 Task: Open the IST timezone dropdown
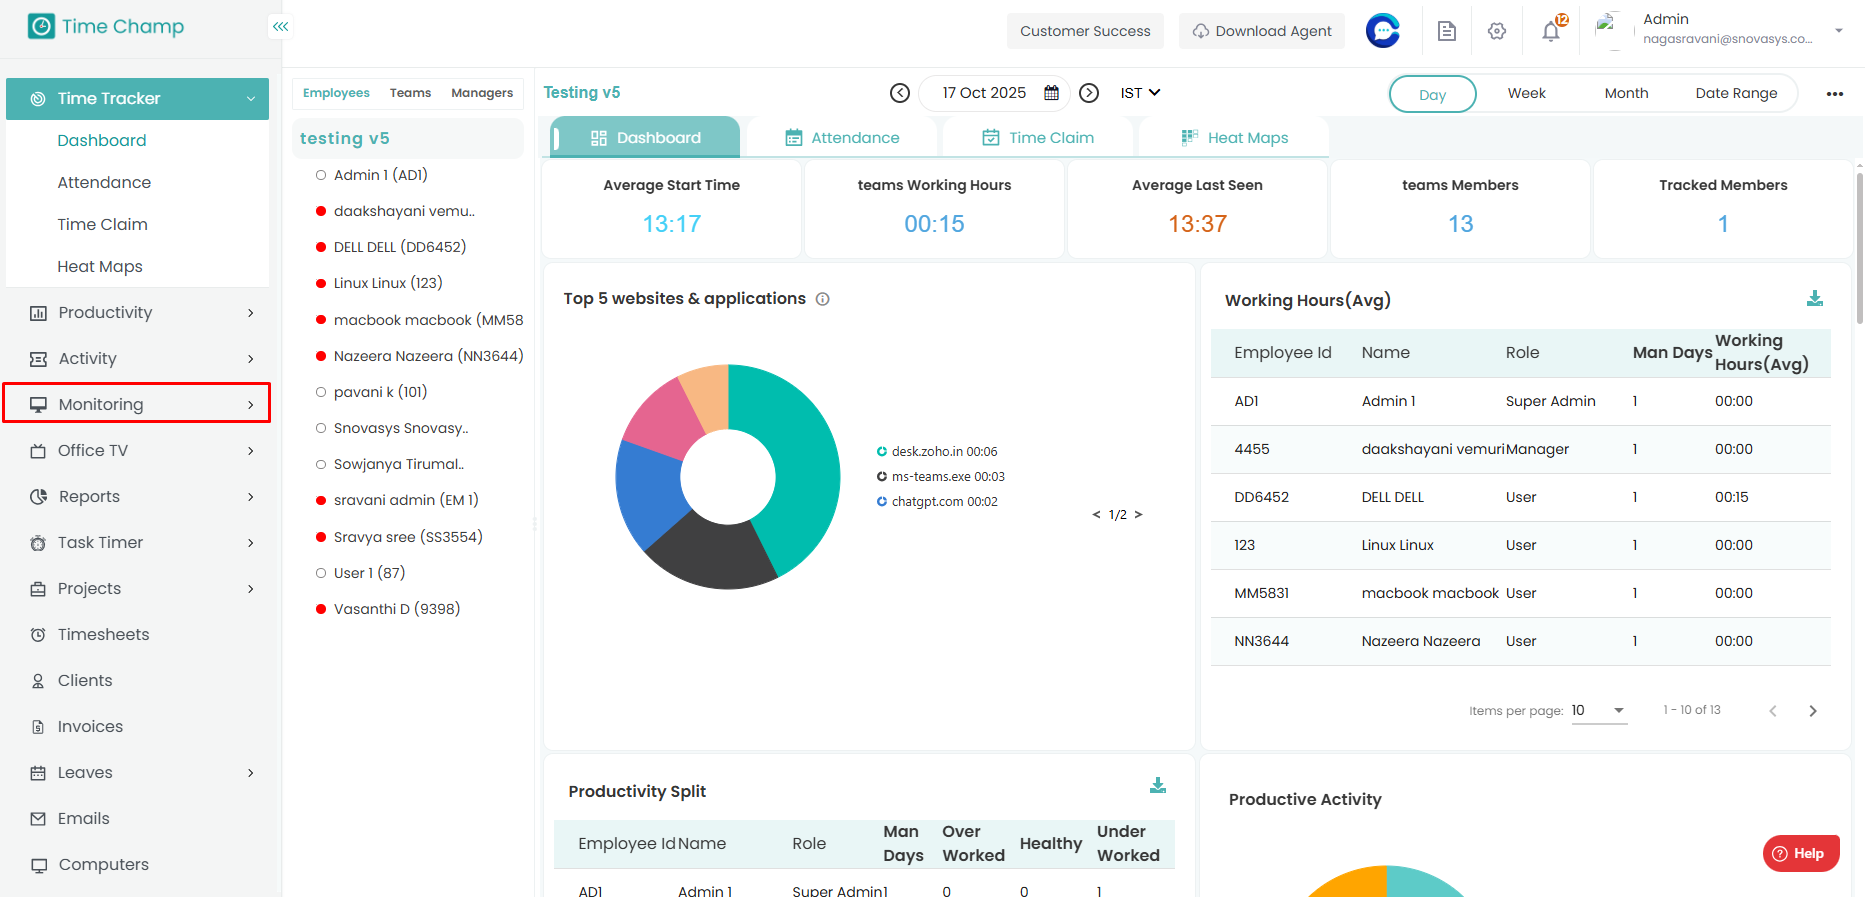1140,93
